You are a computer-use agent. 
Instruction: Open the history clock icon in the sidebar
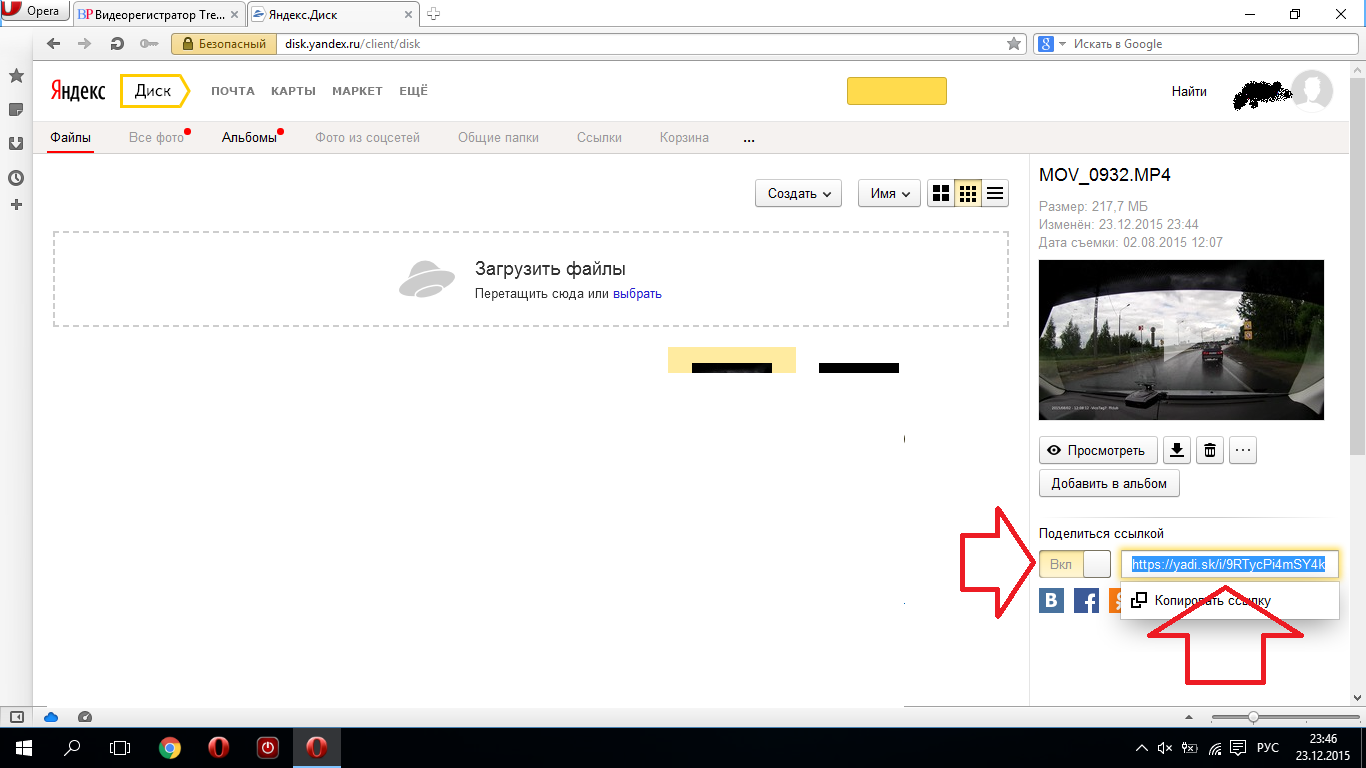point(16,178)
